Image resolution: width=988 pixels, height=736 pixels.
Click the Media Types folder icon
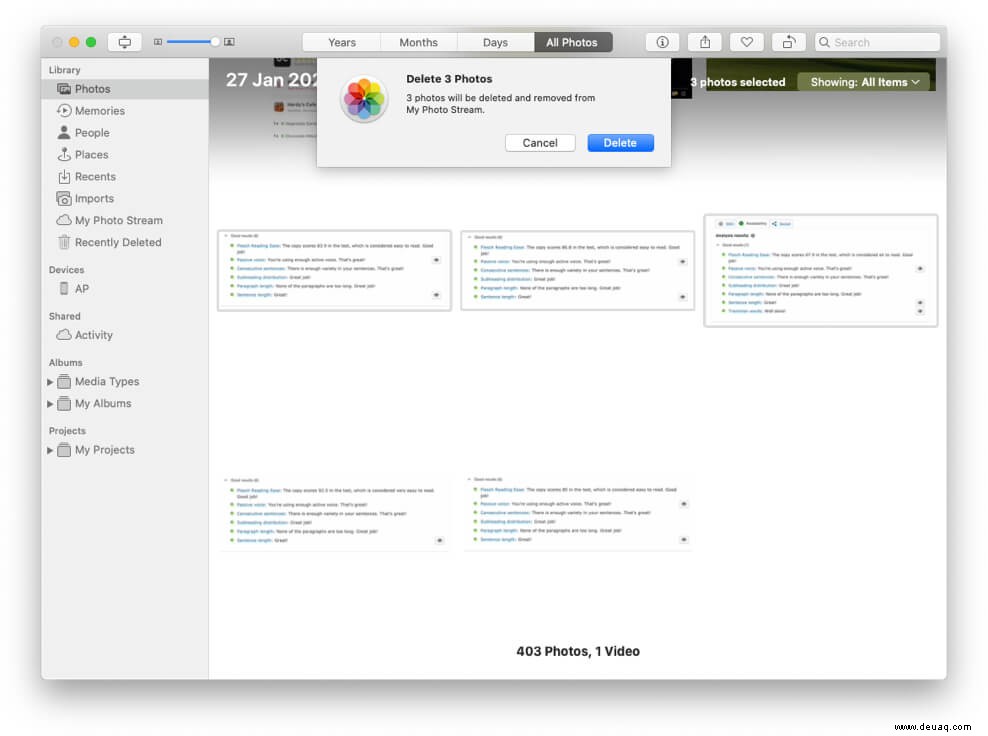pos(64,381)
